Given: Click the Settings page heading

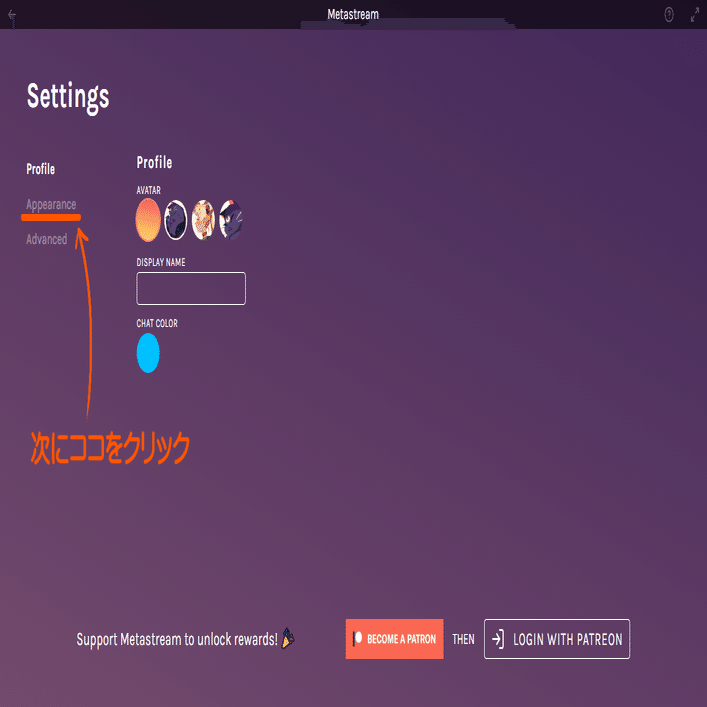Looking at the screenshot, I should click(68, 97).
